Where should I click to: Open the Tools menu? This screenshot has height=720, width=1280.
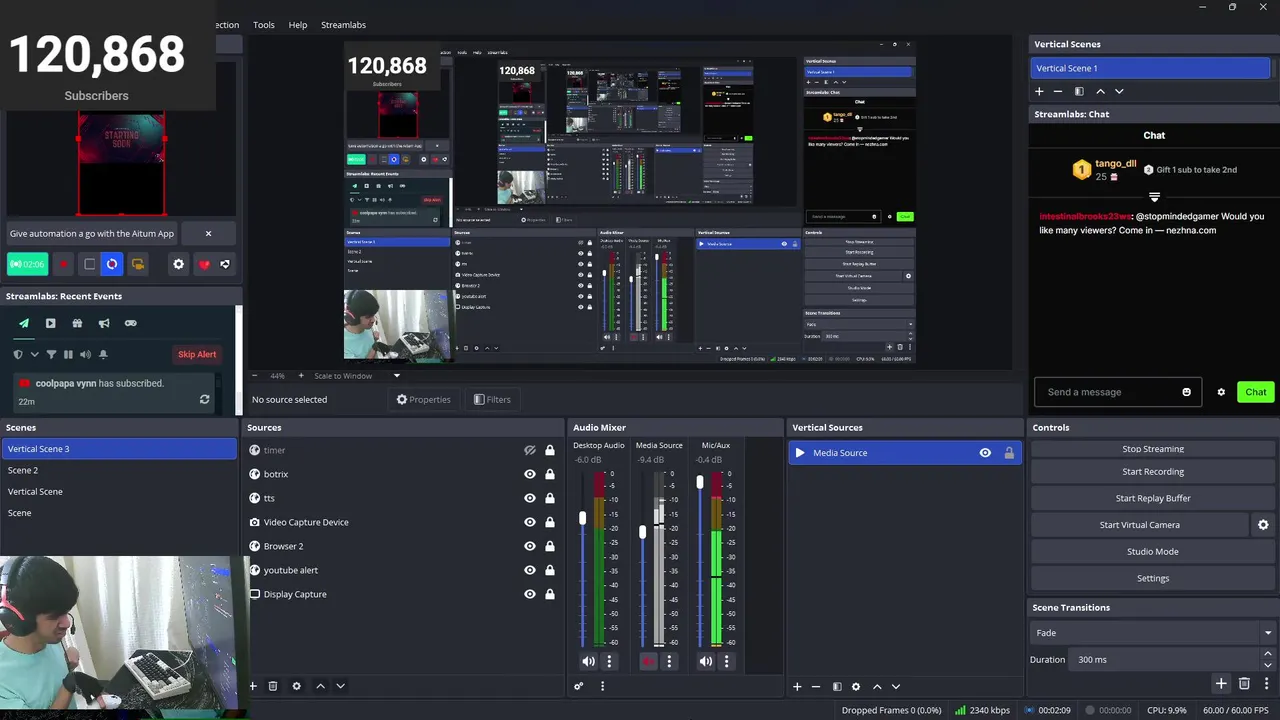tap(264, 25)
